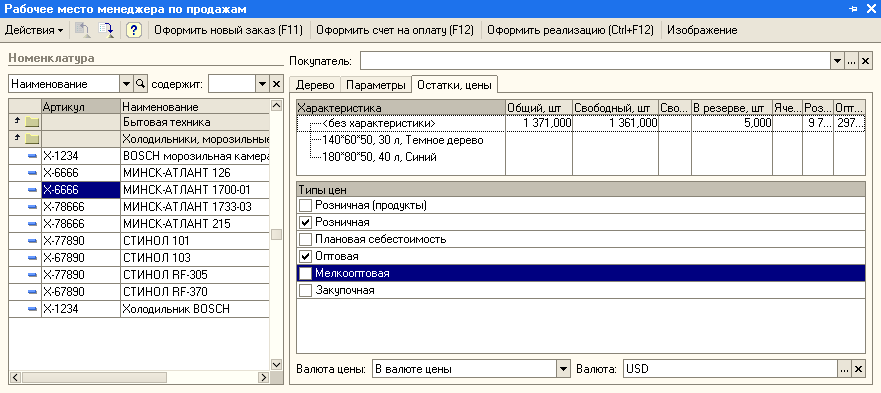Select the МИНСК-АТЛАНТ 215 name cell
This screenshot has height=393, width=881.
tap(195, 224)
